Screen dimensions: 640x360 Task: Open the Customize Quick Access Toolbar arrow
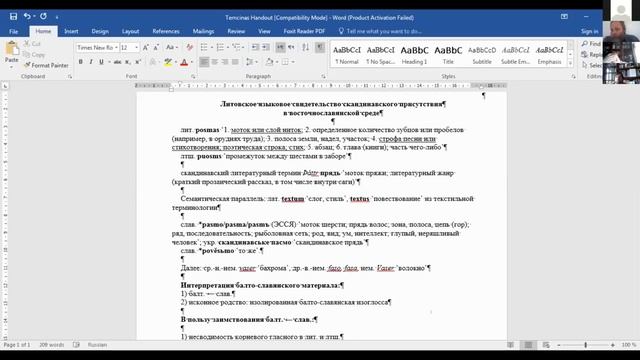point(57,17)
